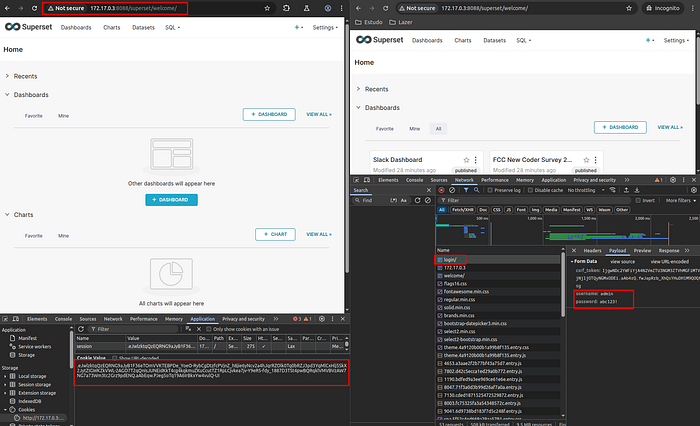Collapse Charts section in left window

7,214
